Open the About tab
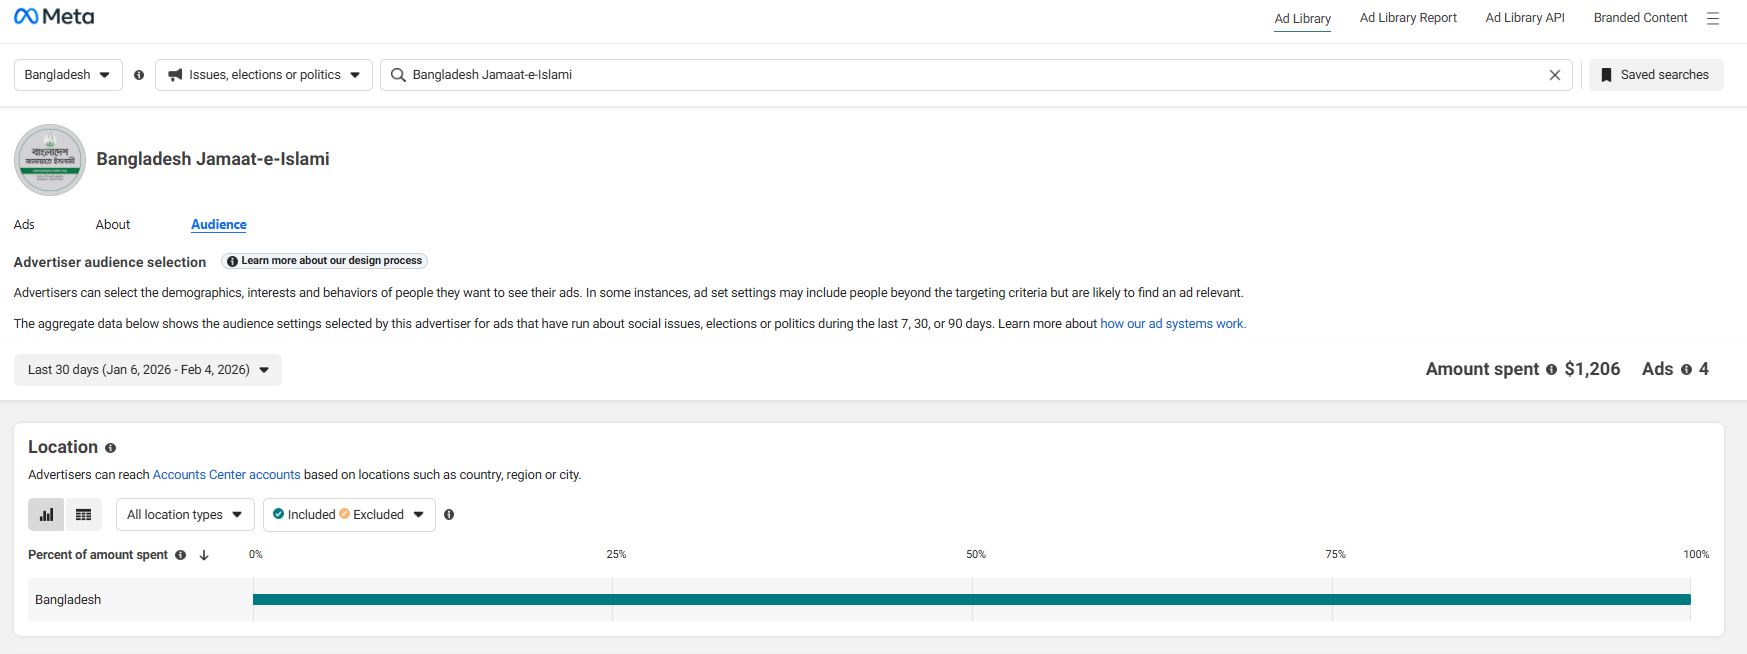Screen dimensions: 1747x654 point(113,225)
